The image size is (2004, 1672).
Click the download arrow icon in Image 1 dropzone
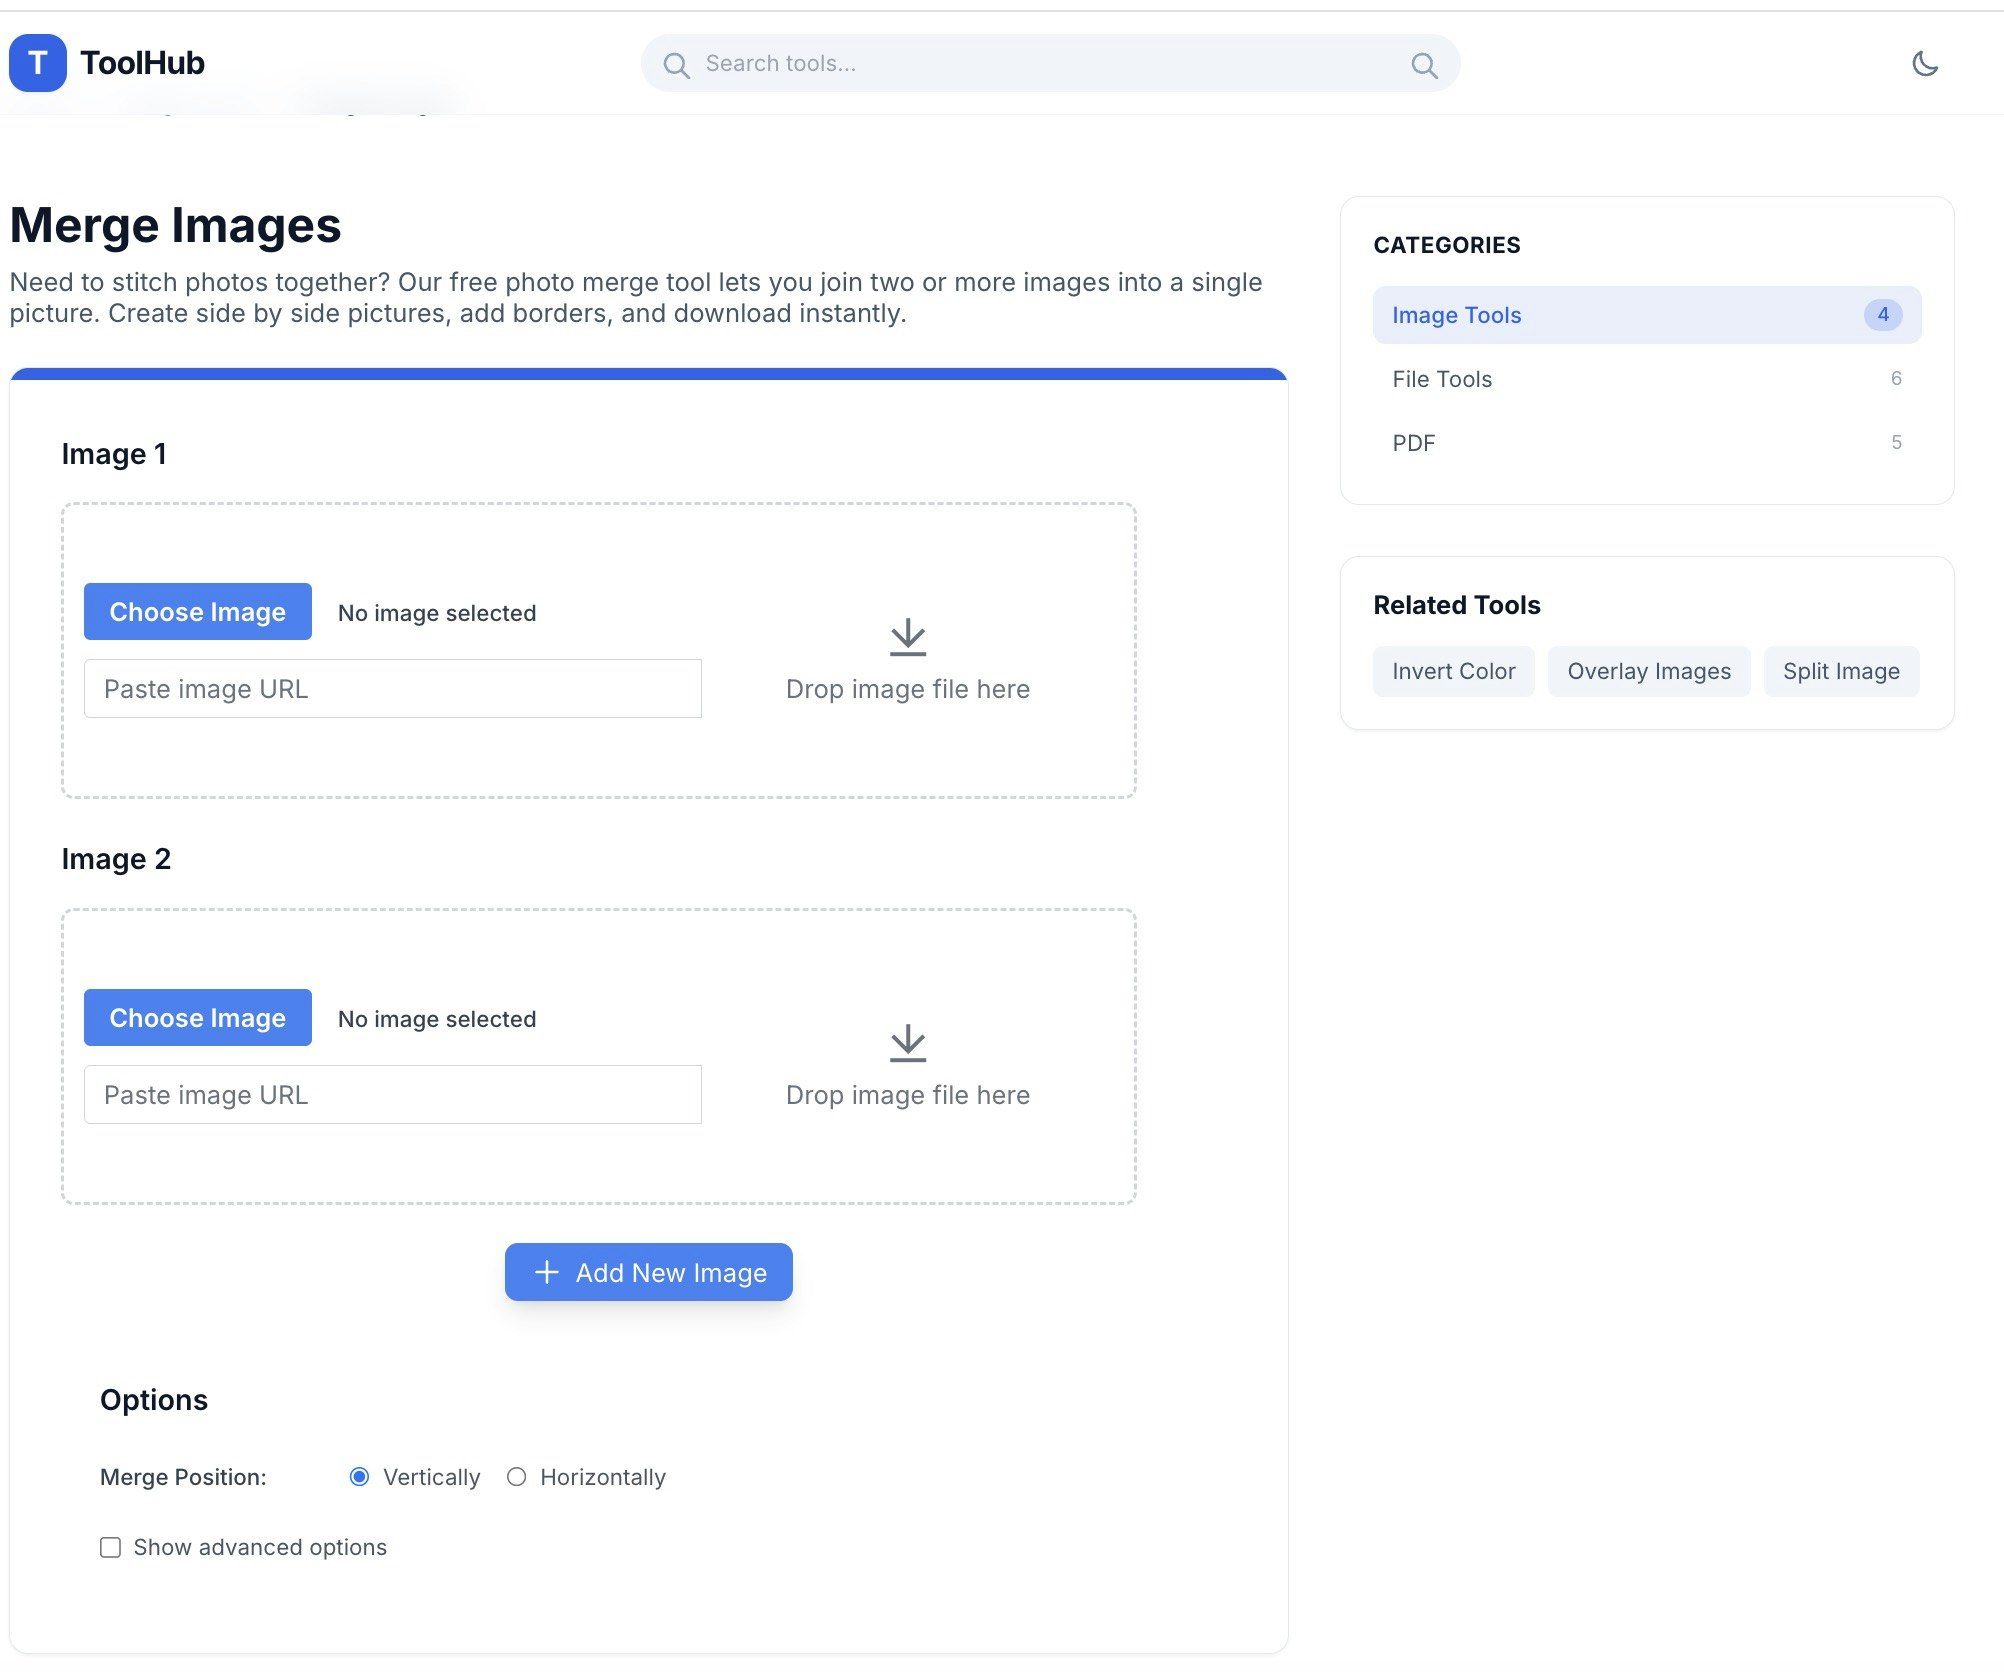click(907, 637)
